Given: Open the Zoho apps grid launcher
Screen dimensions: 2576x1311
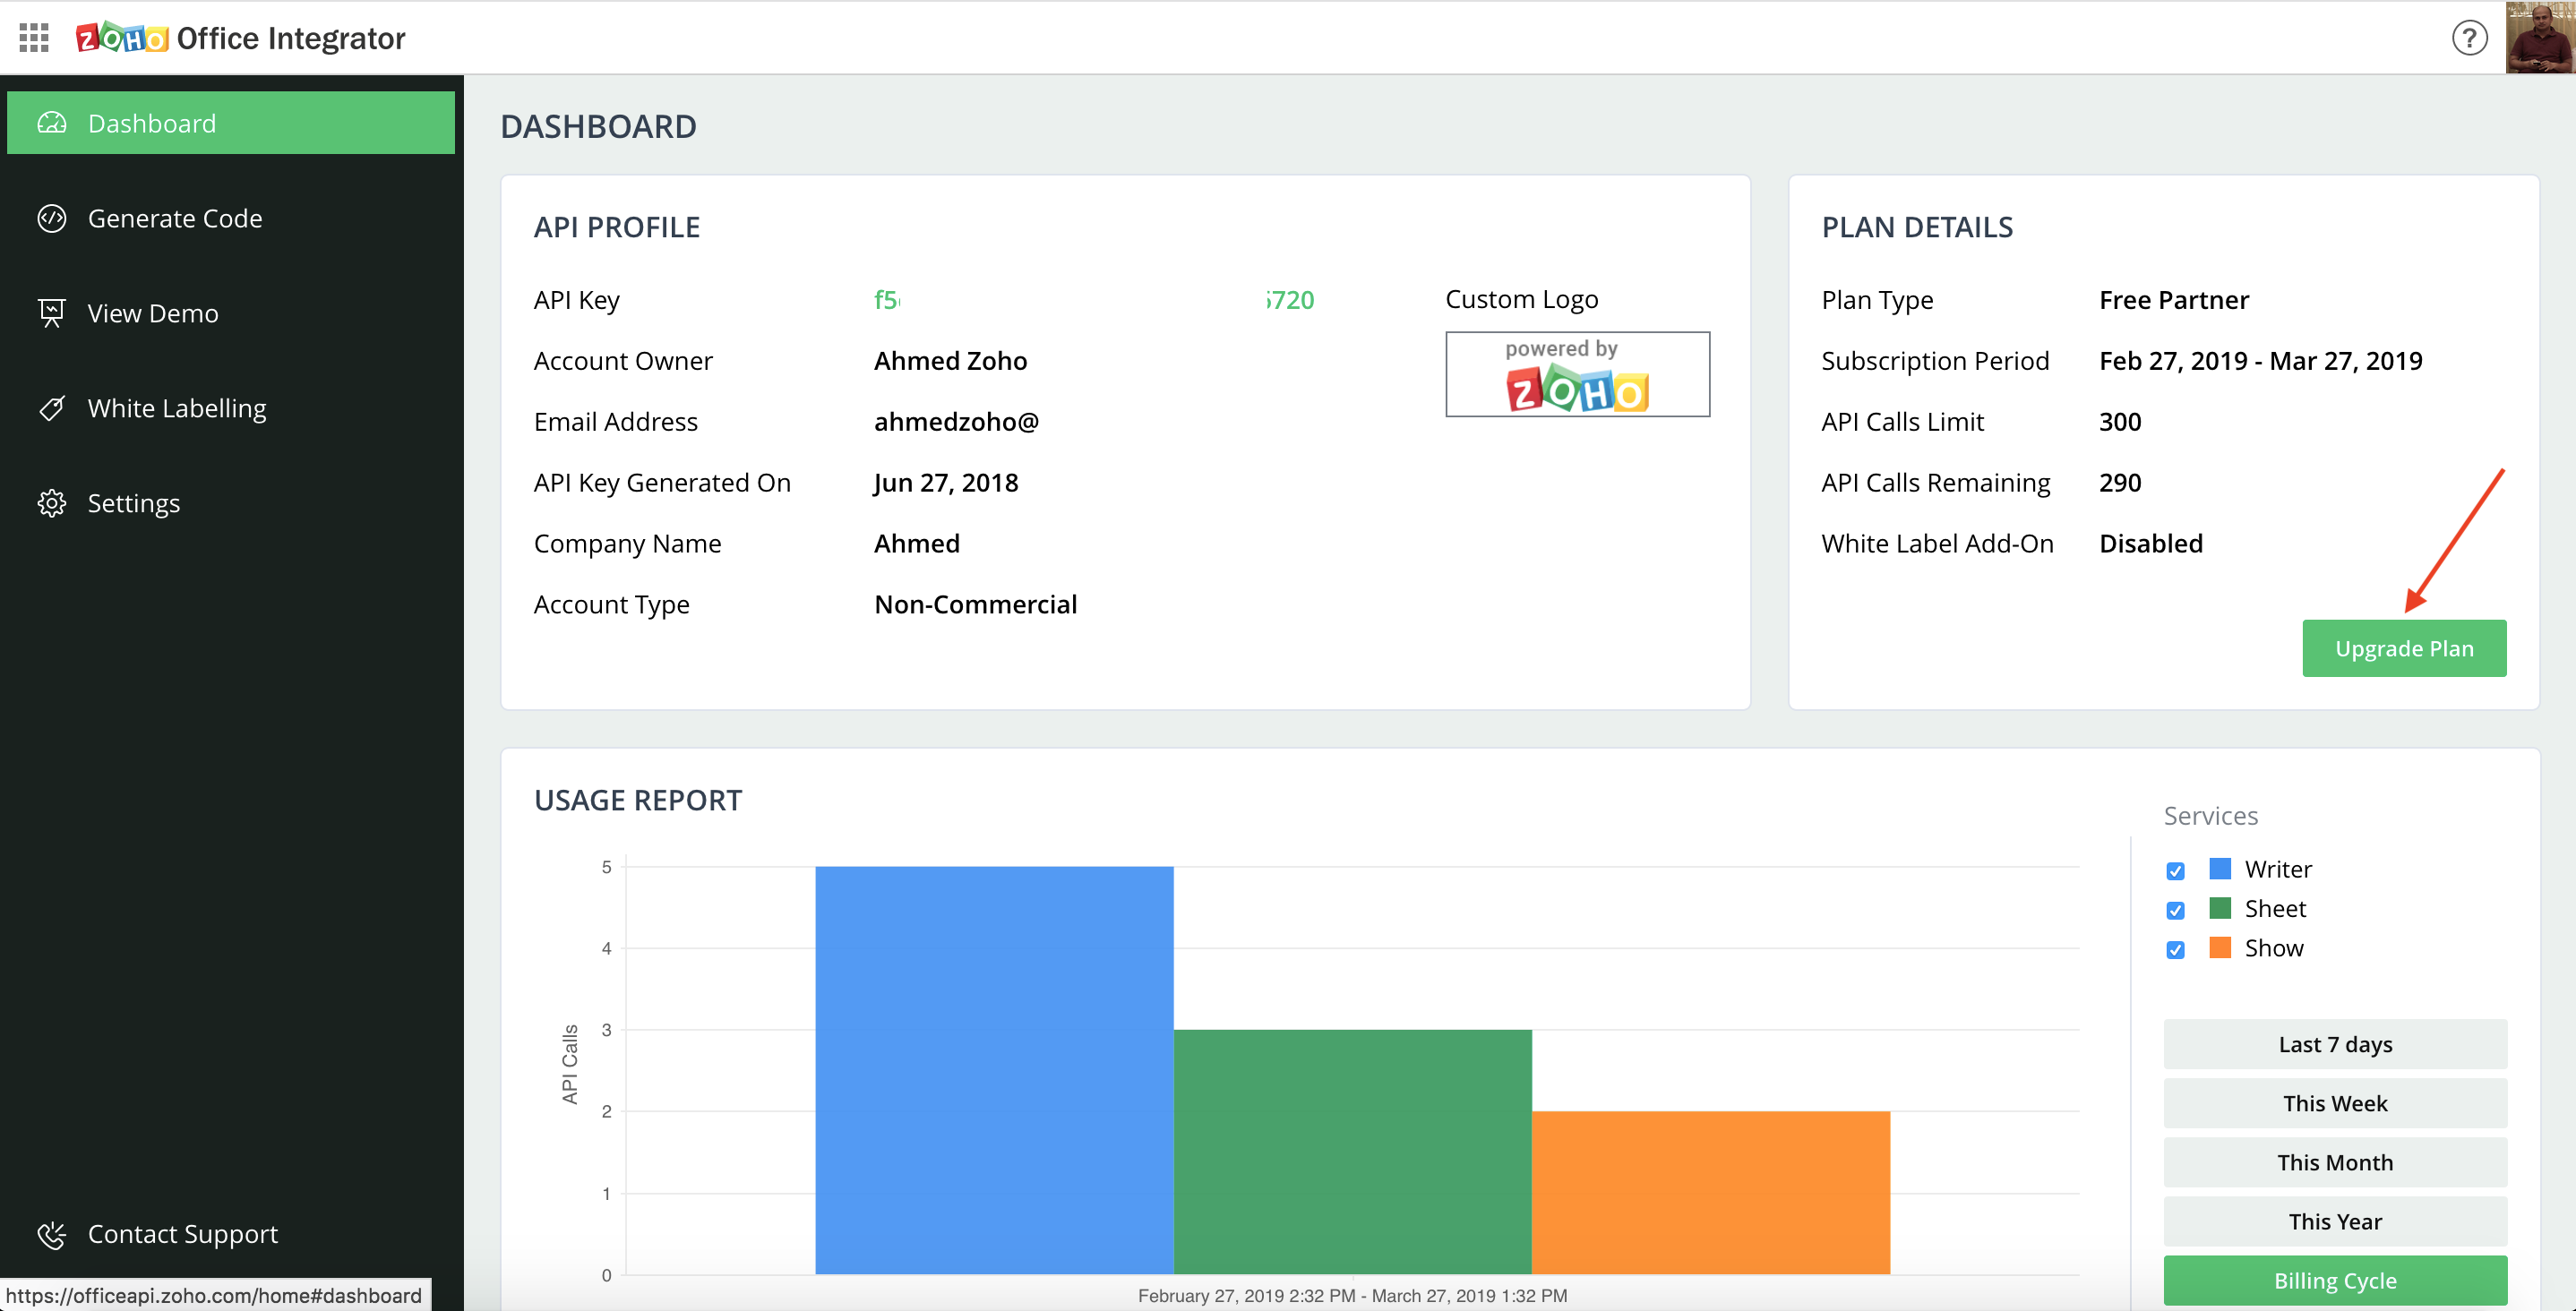Looking at the screenshot, I should [34, 38].
